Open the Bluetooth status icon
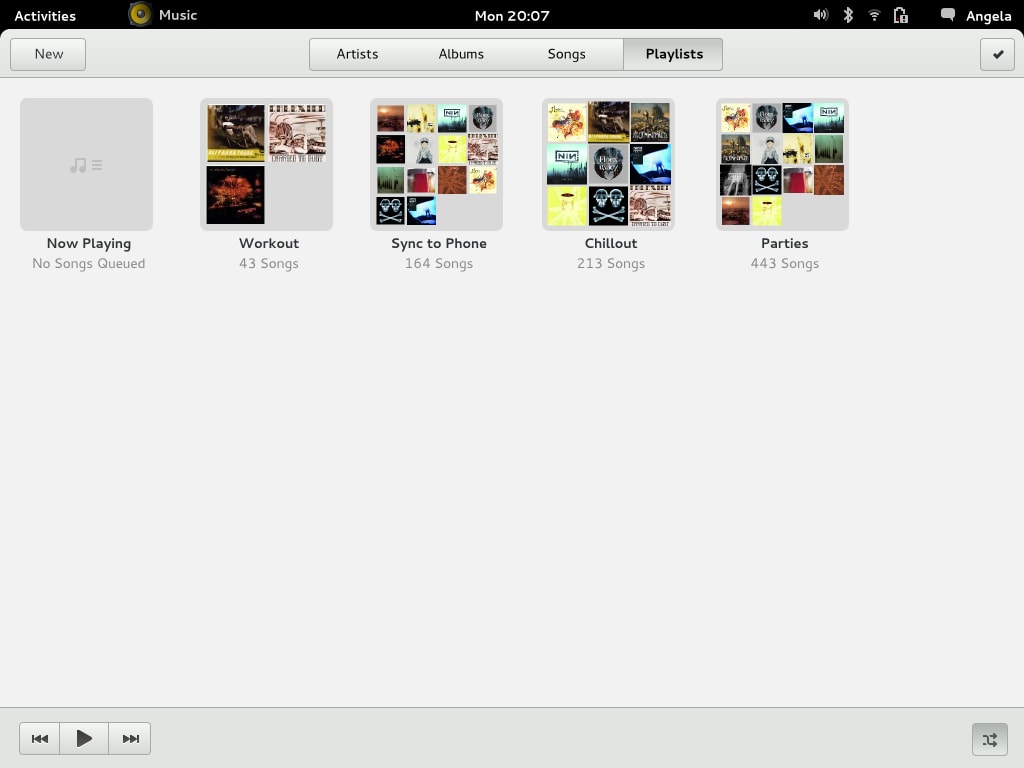 coord(848,15)
